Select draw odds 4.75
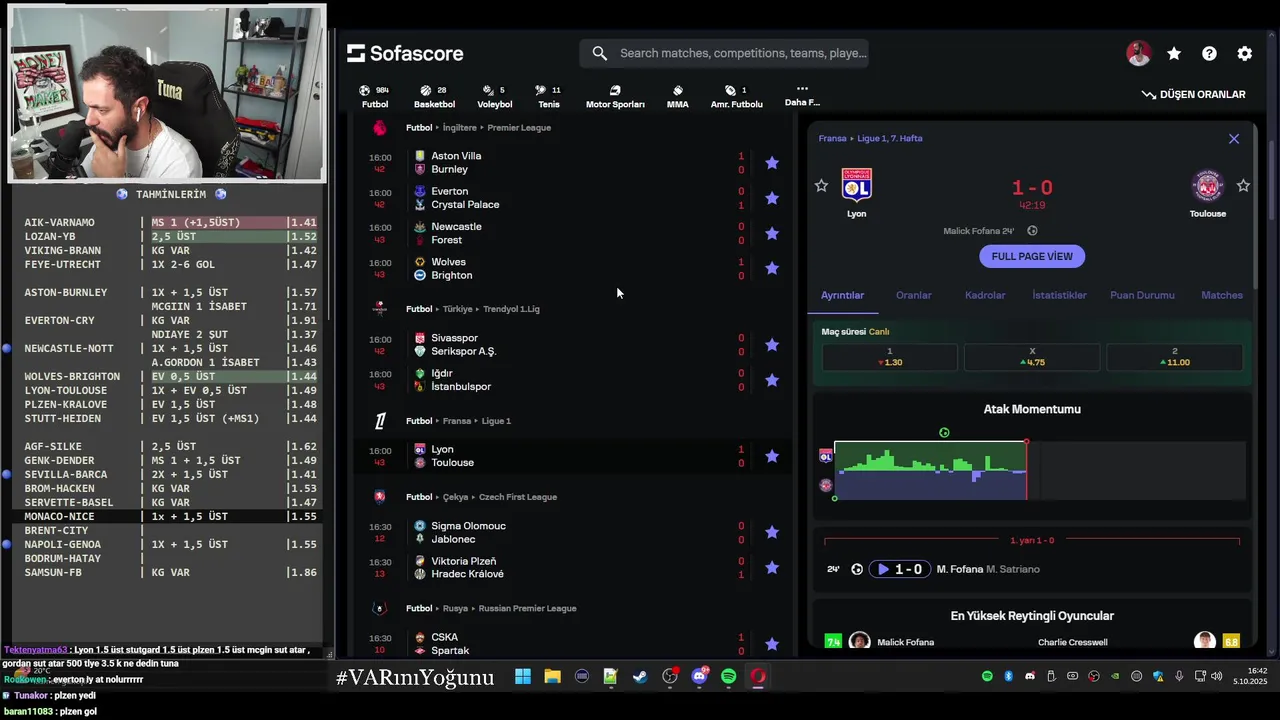This screenshot has height=720, width=1280. click(1032, 357)
